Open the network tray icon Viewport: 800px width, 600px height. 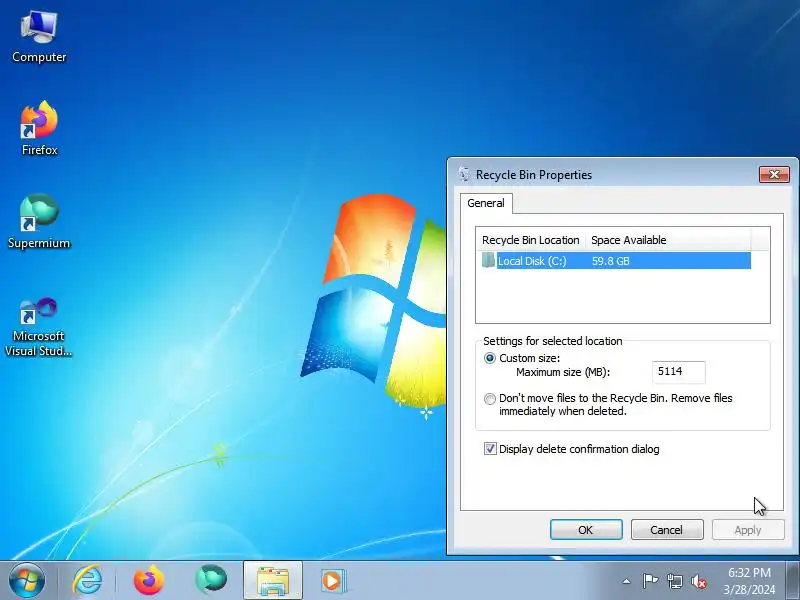(674, 581)
